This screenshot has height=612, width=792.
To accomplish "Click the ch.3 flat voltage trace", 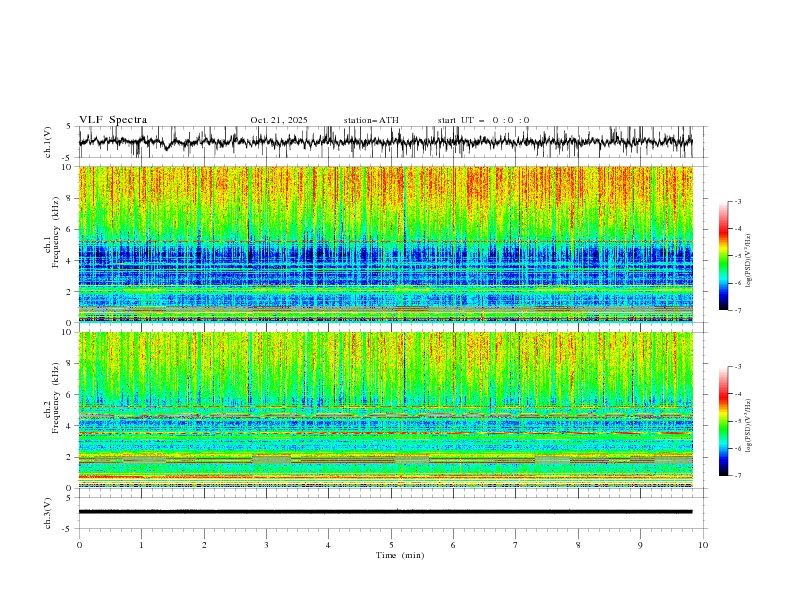I will [x=385, y=512].
